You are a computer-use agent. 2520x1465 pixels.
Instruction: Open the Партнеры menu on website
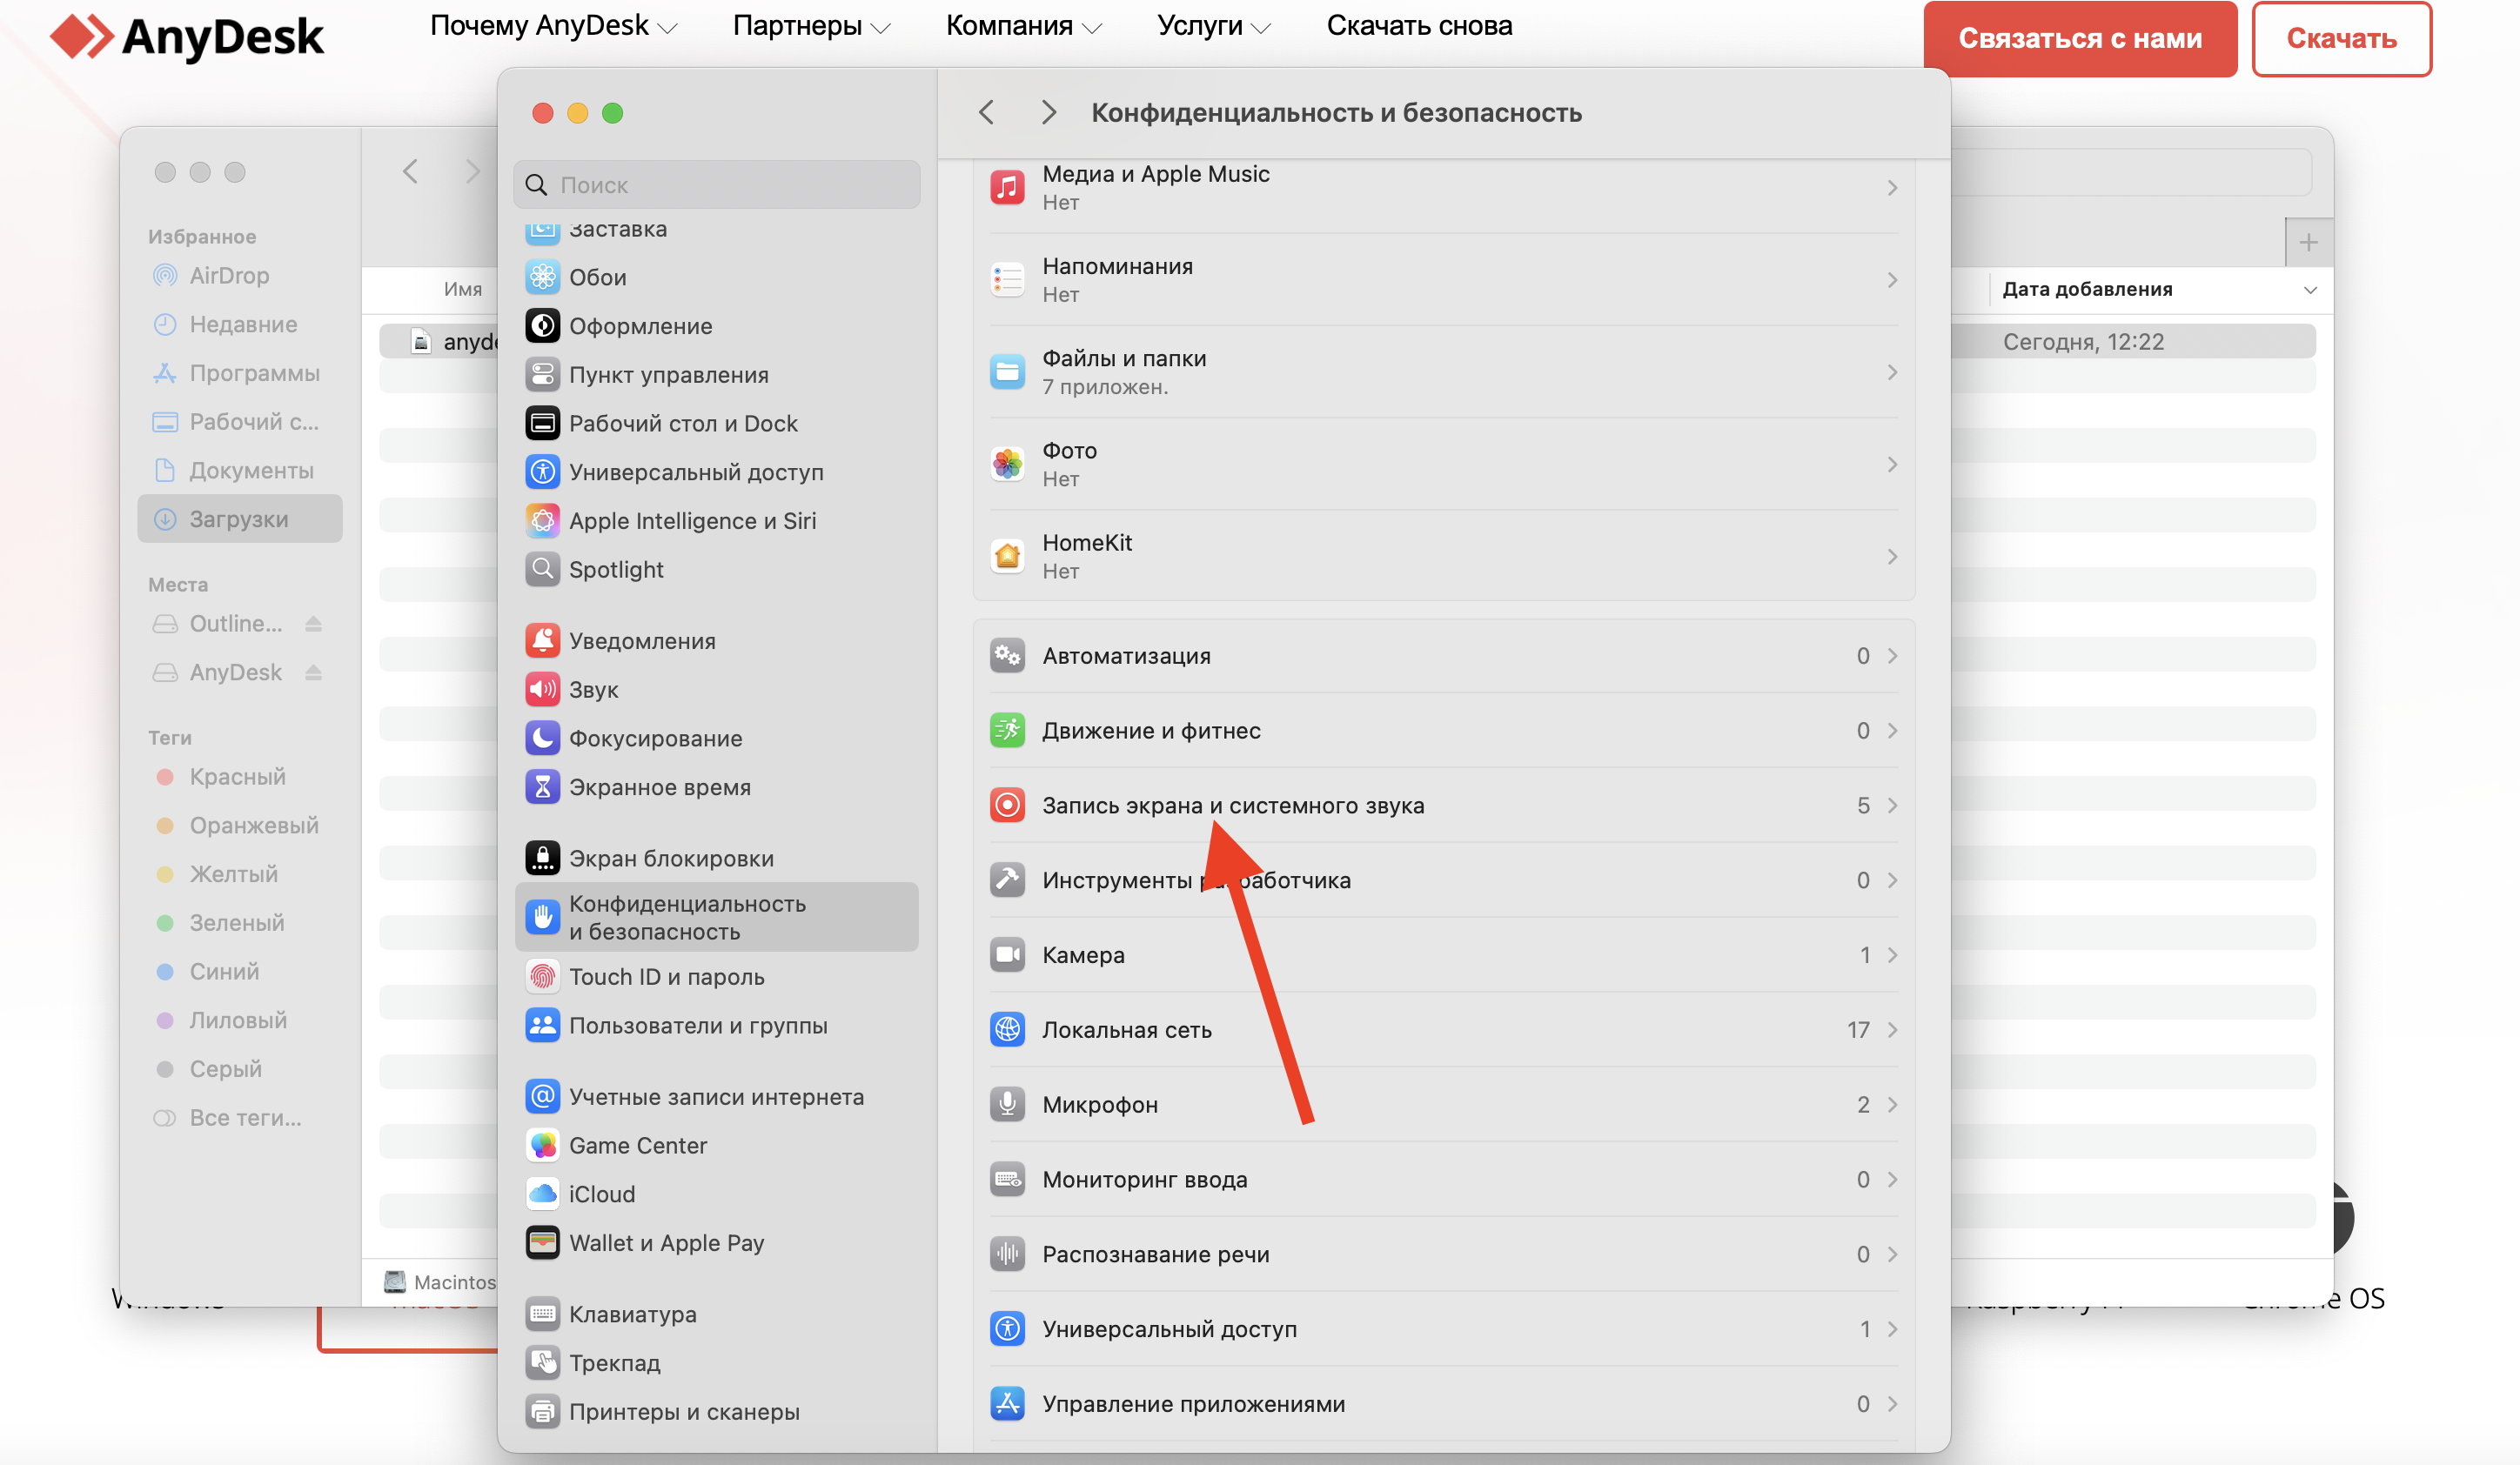(x=811, y=26)
